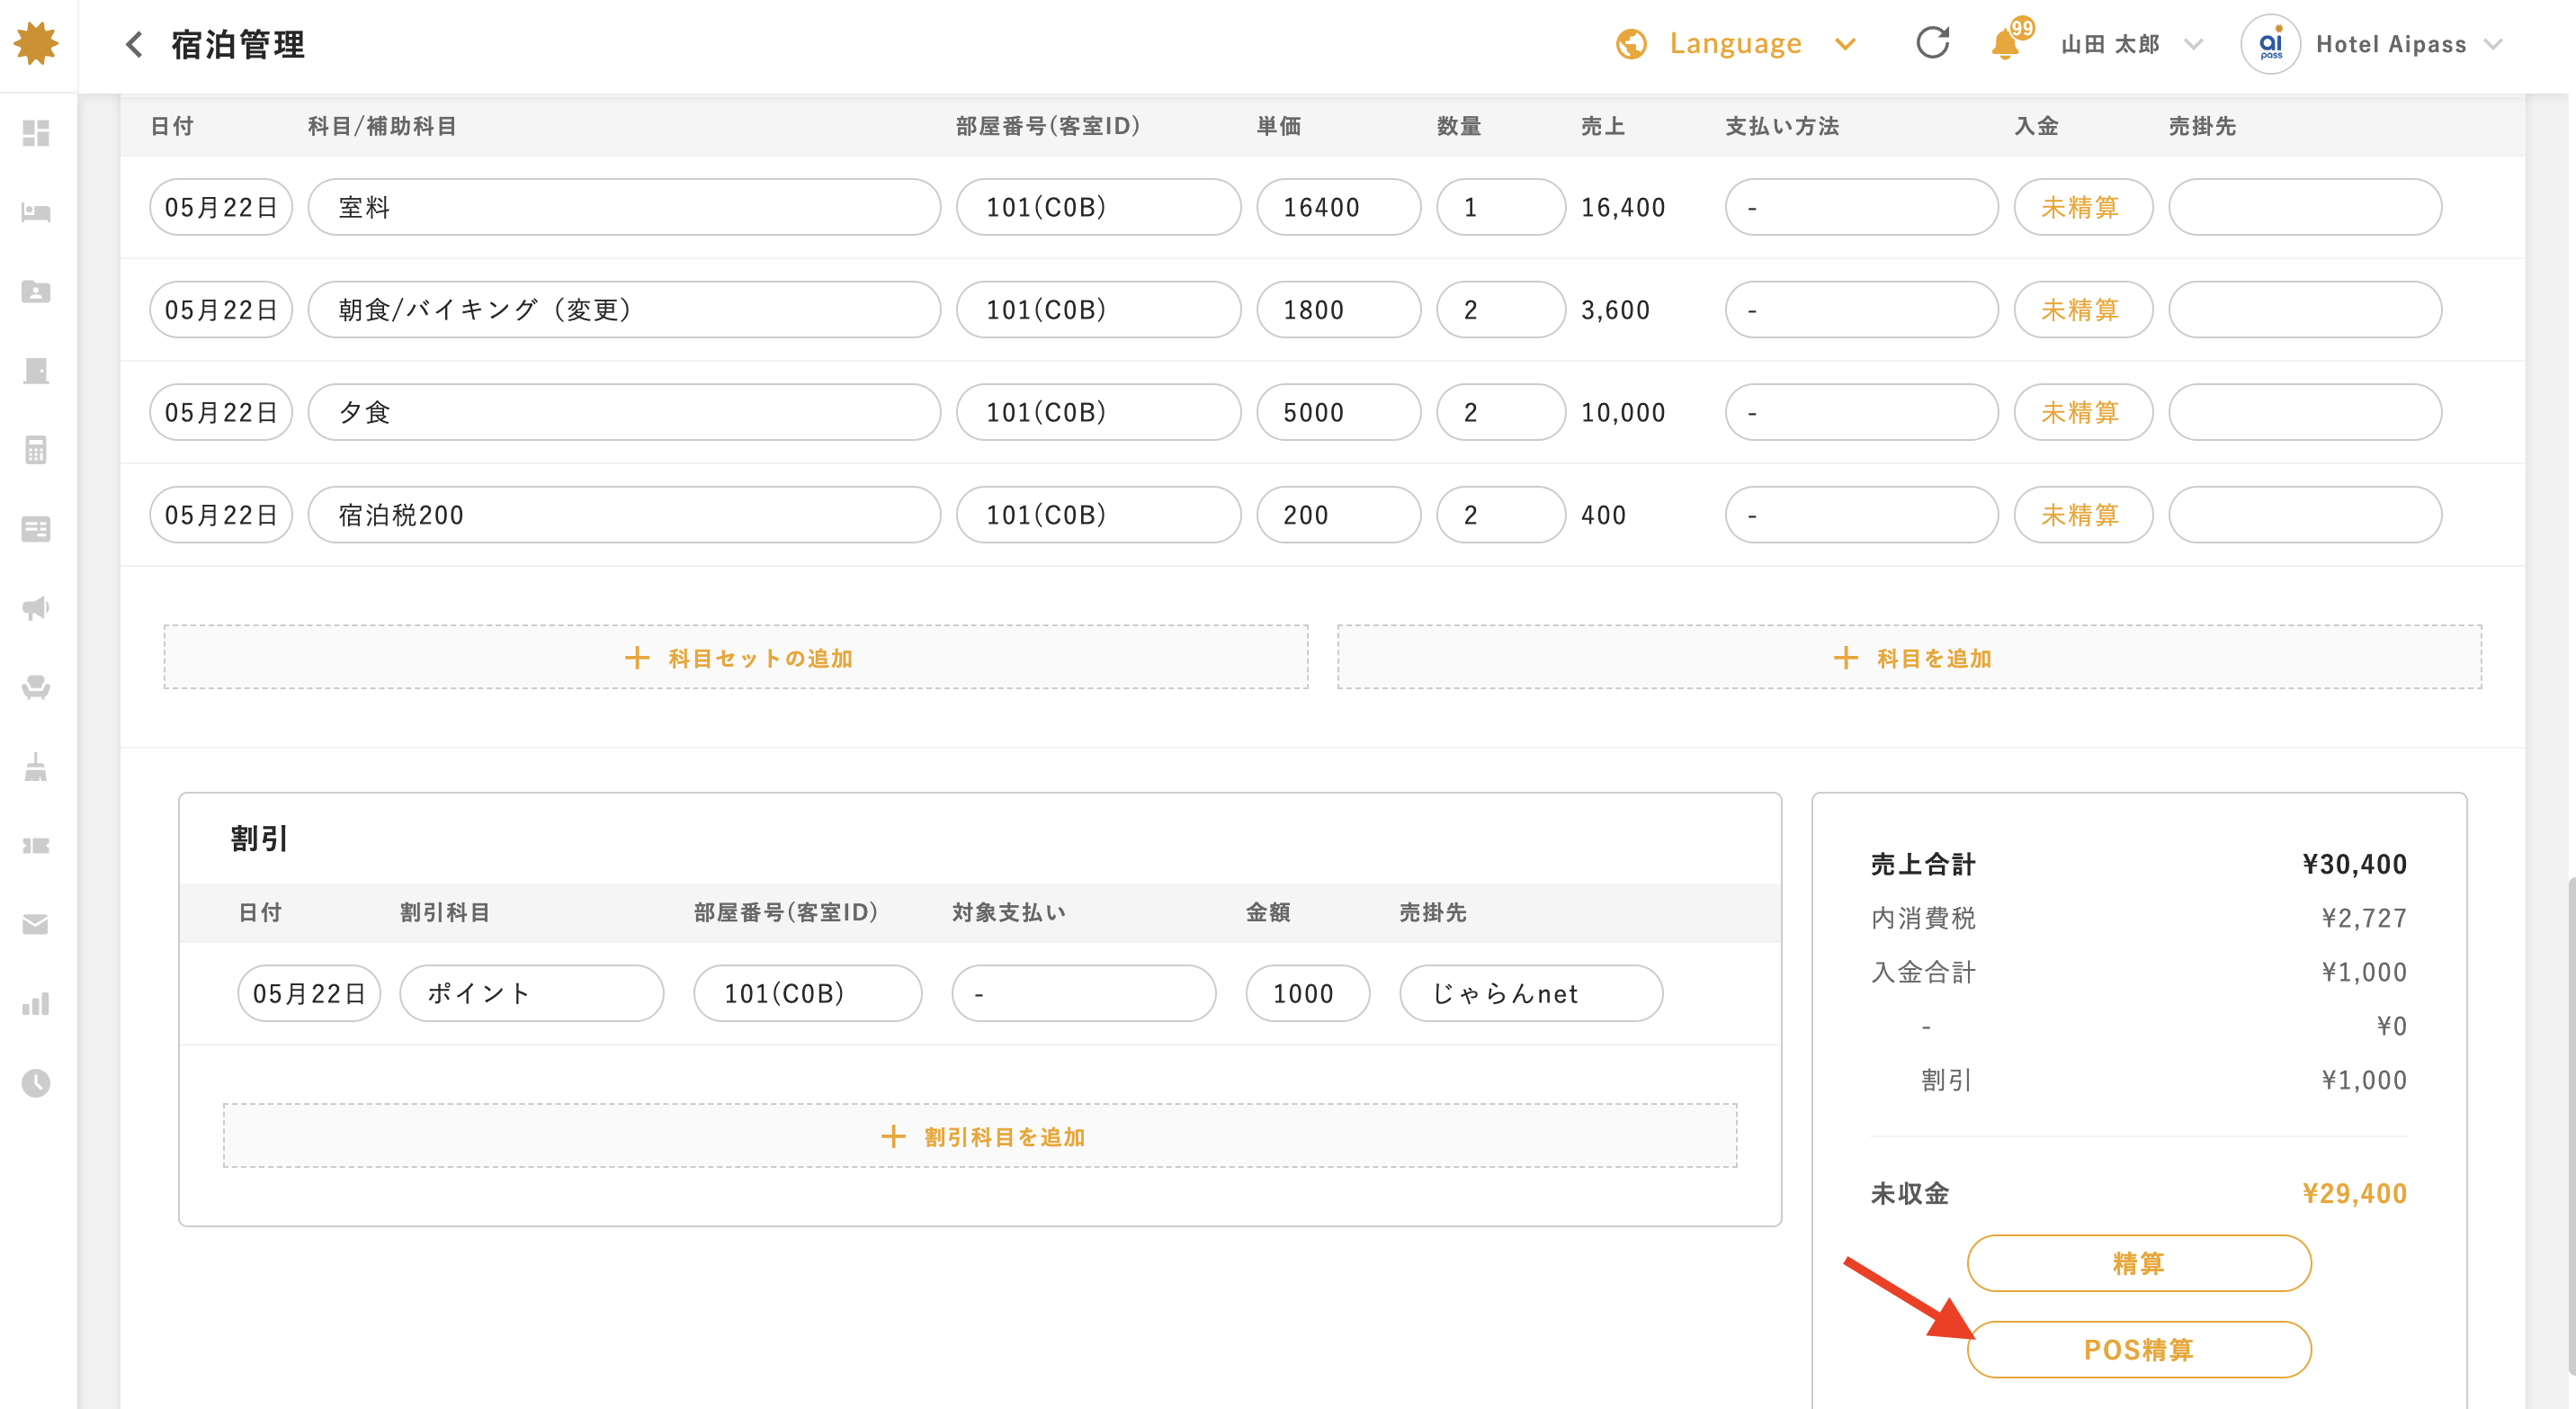This screenshot has height=1409, width=2576.
Task: Click 科目を追加 button
Action: point(1910,657)
